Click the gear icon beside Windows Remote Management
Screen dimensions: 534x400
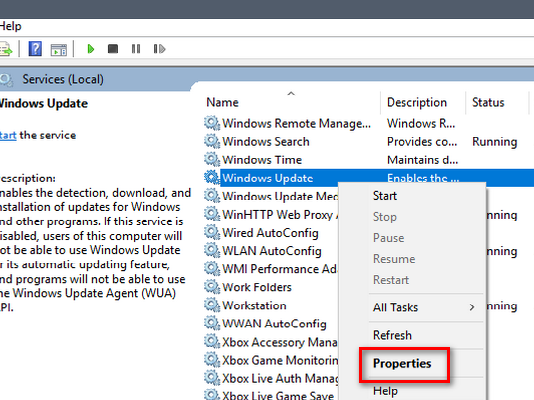click(212, 123)
